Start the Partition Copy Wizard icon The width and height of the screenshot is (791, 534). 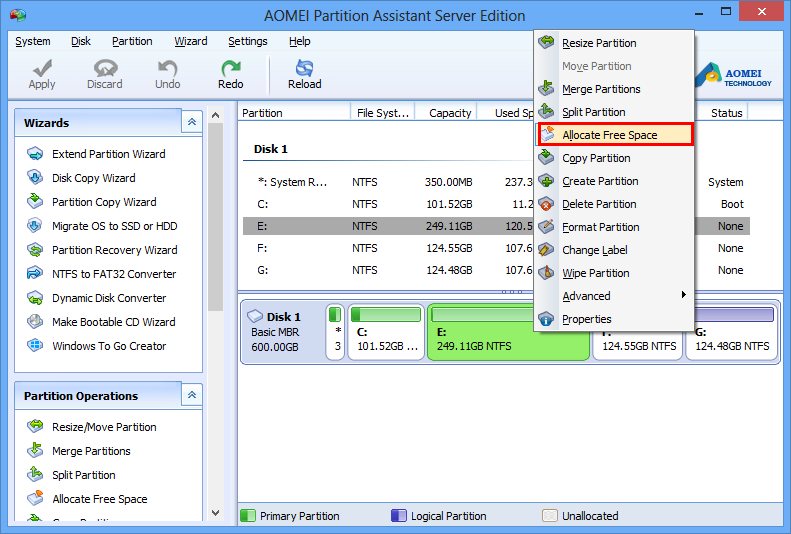[35, 201]
